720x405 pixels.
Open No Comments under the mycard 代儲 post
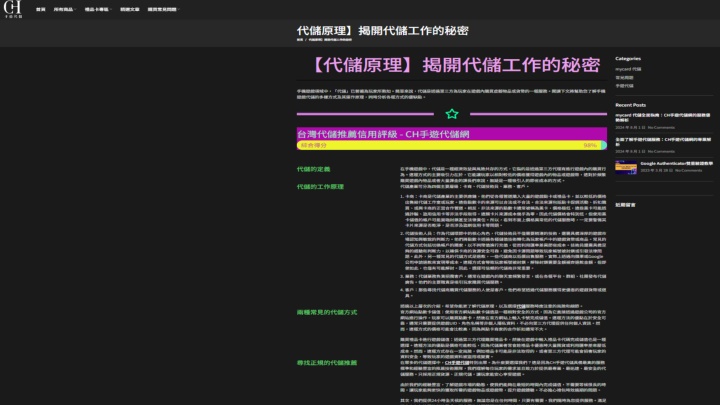661,128
